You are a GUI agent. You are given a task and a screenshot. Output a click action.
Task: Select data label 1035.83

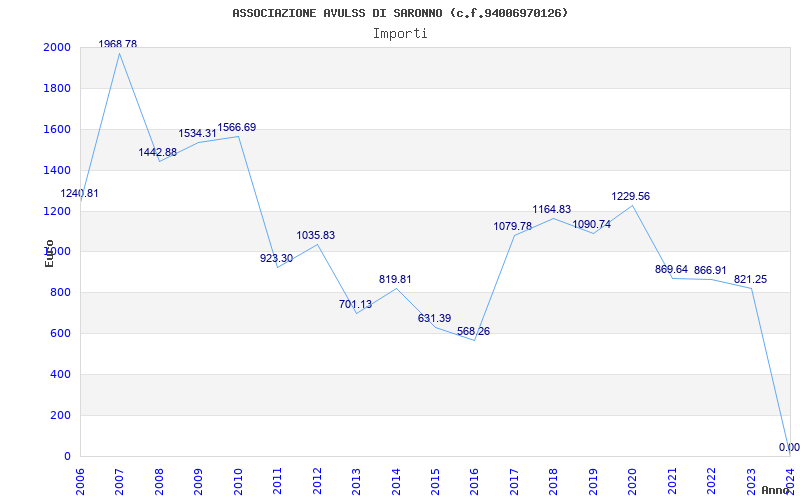point(316,235)
